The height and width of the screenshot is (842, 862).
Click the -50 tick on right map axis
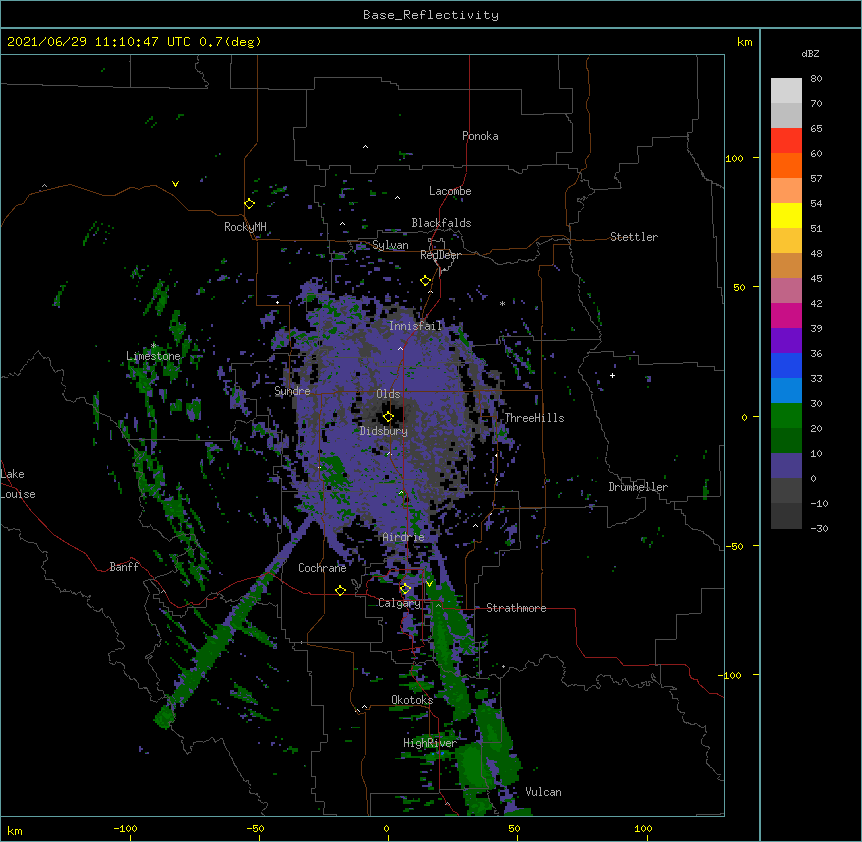tap(735, 546)
